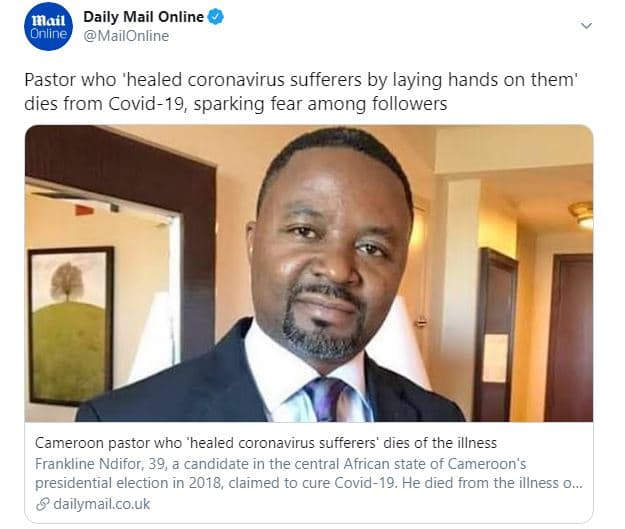The height and width of the screenshot is (529, 625).
Task: Click the brown door in the photo
Action: (568, 337)
